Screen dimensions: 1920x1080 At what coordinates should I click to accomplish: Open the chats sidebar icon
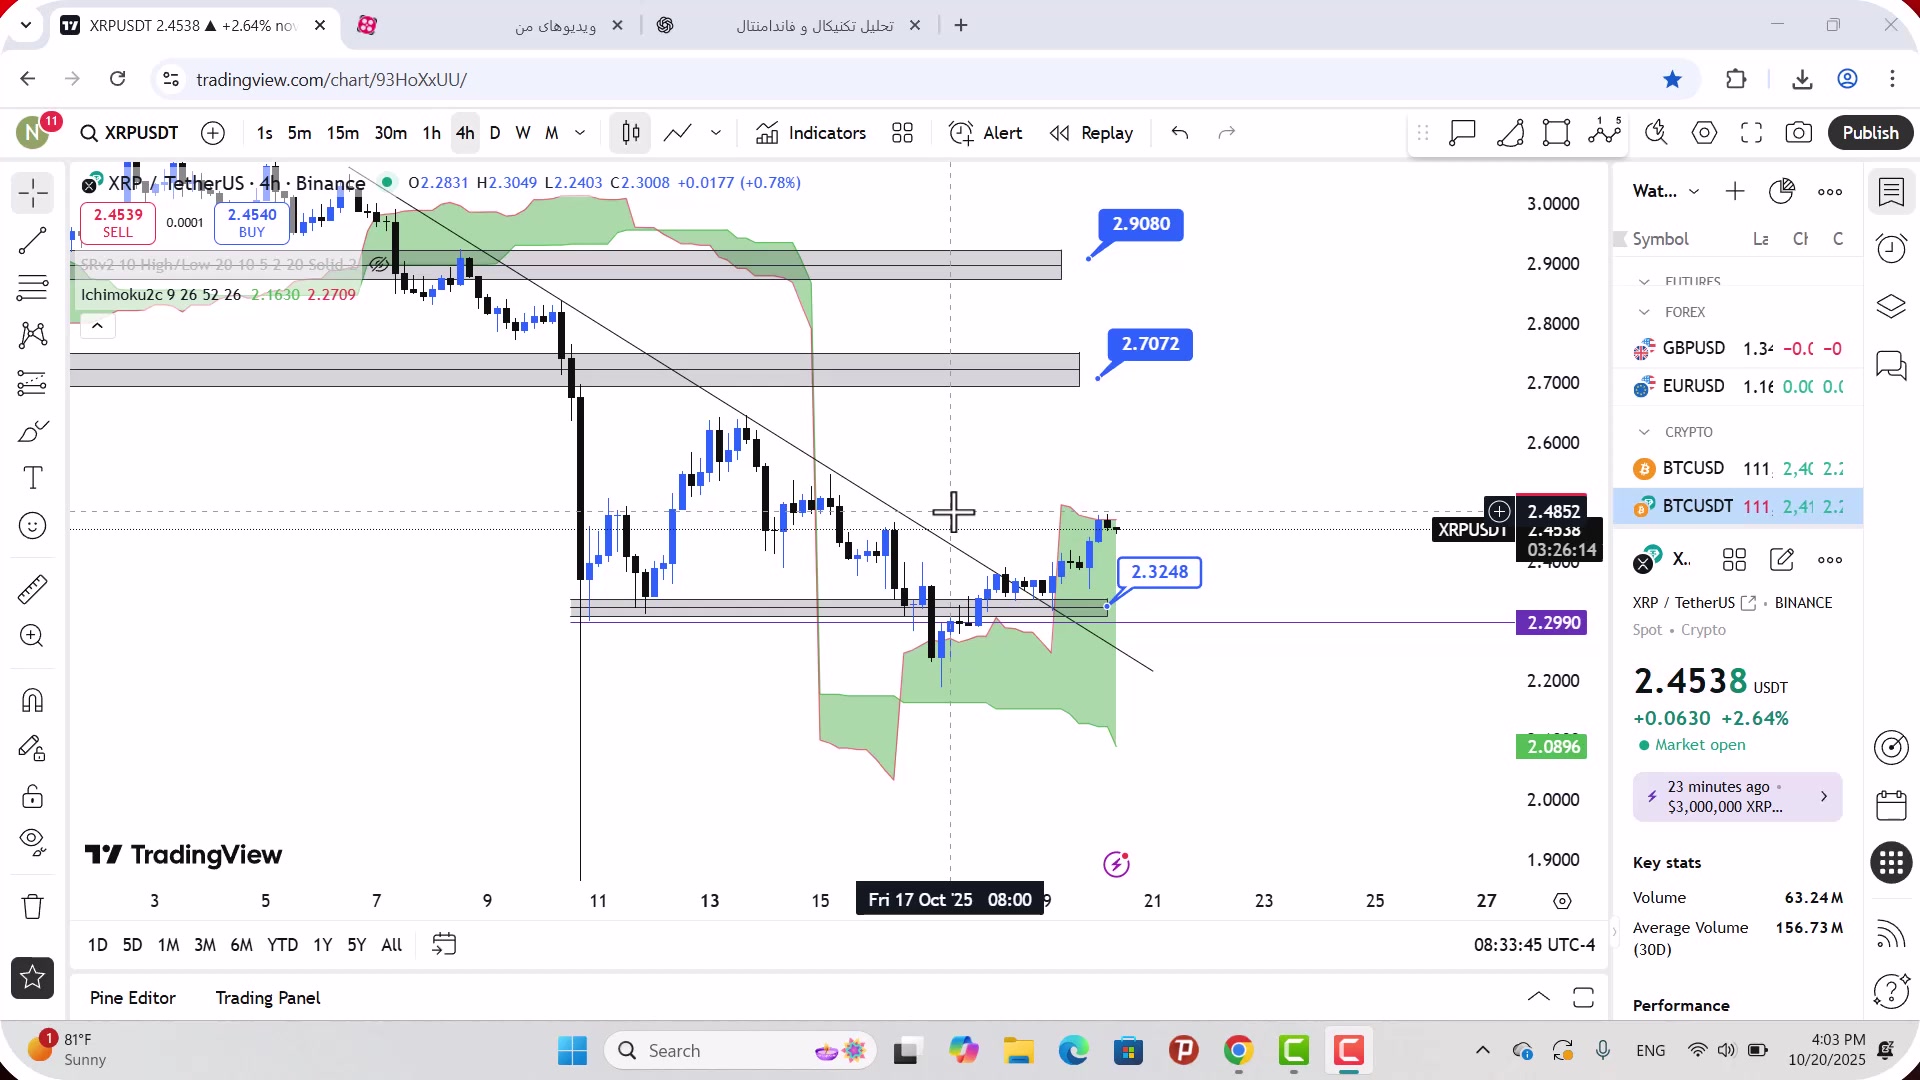(x=1891, y=365)
